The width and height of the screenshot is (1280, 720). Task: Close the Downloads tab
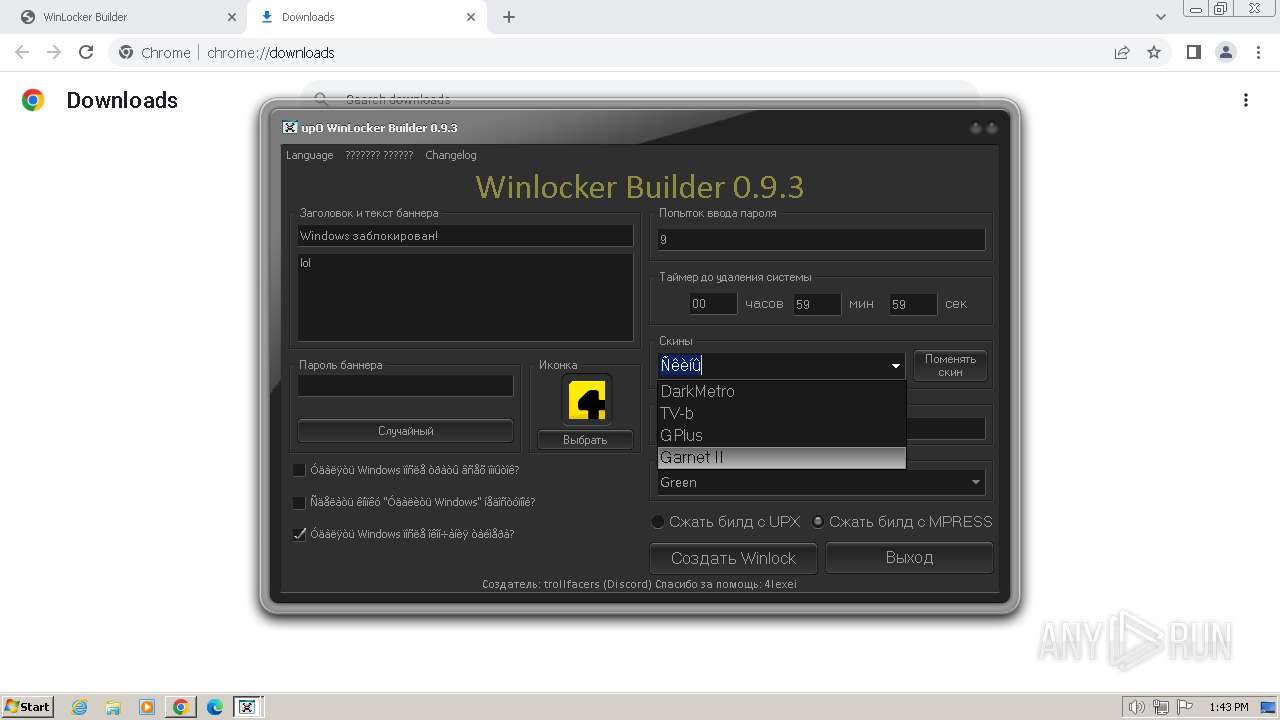471,17
